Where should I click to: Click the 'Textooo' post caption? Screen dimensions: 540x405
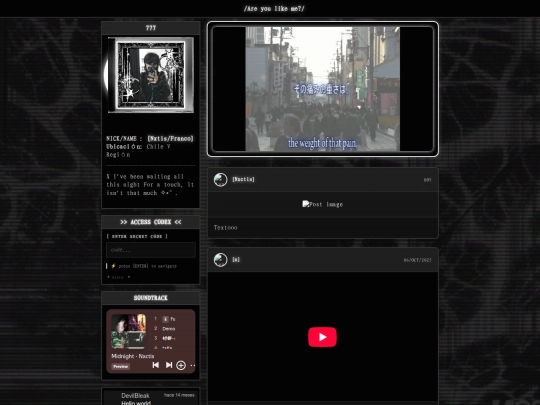coord(226,228)
